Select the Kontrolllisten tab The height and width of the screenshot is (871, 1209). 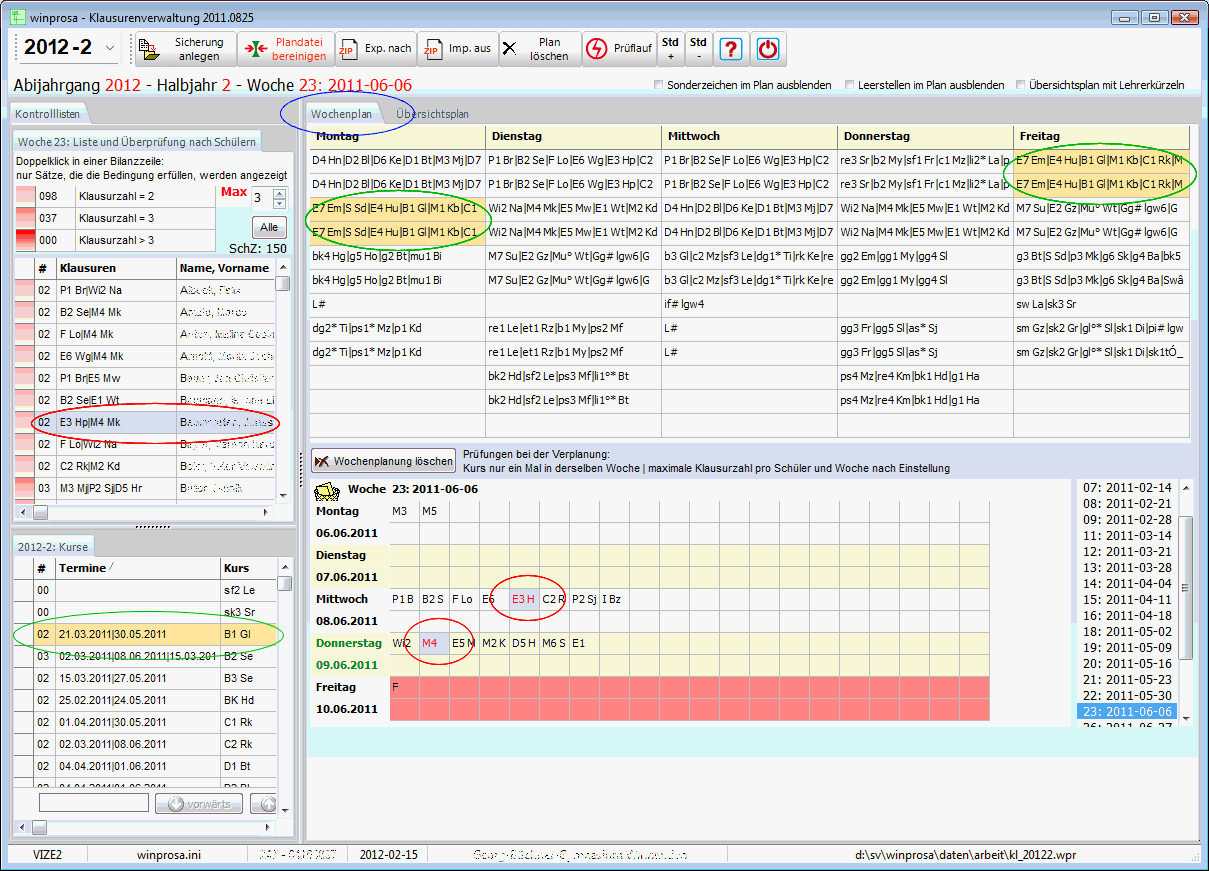click(x=47, y=114)
